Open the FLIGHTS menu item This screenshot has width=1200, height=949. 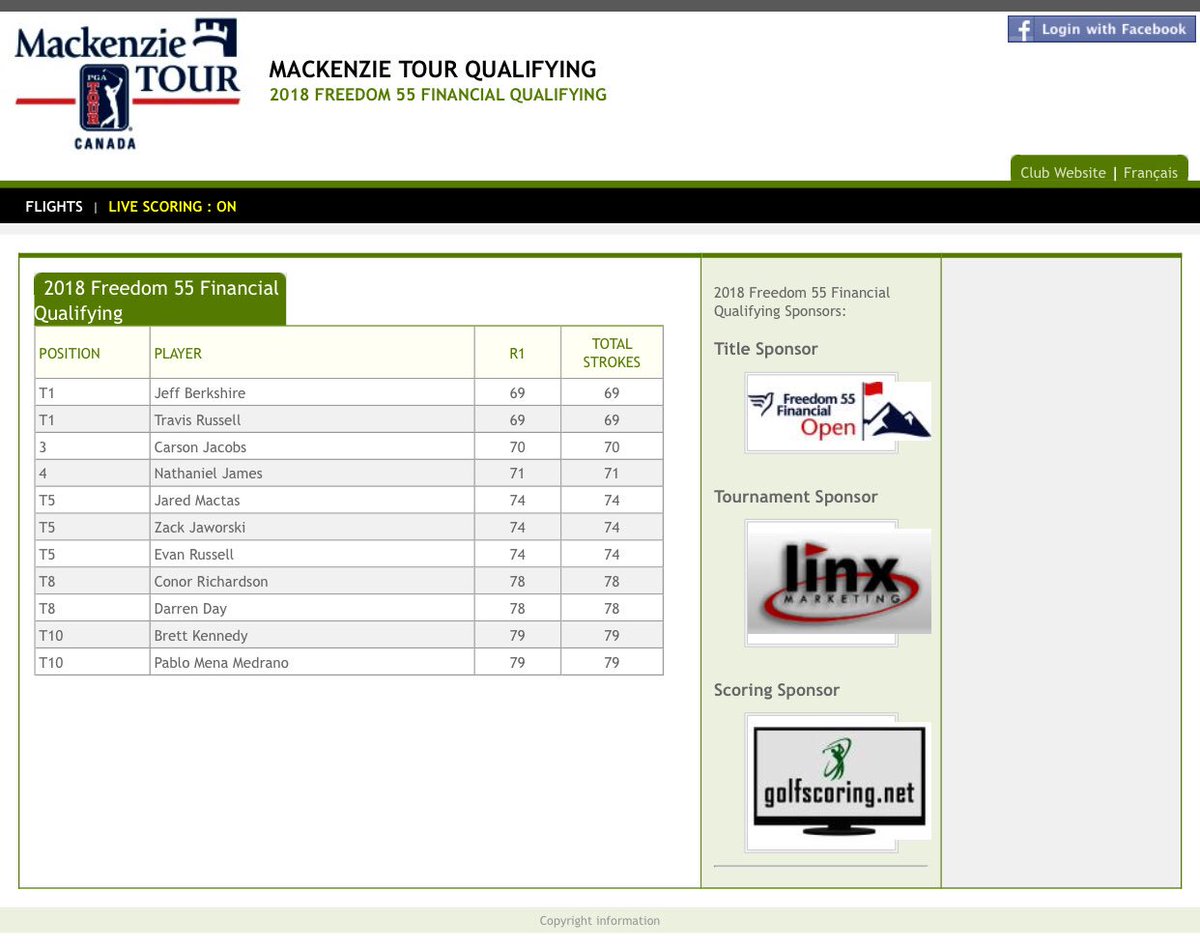(54, 206)
